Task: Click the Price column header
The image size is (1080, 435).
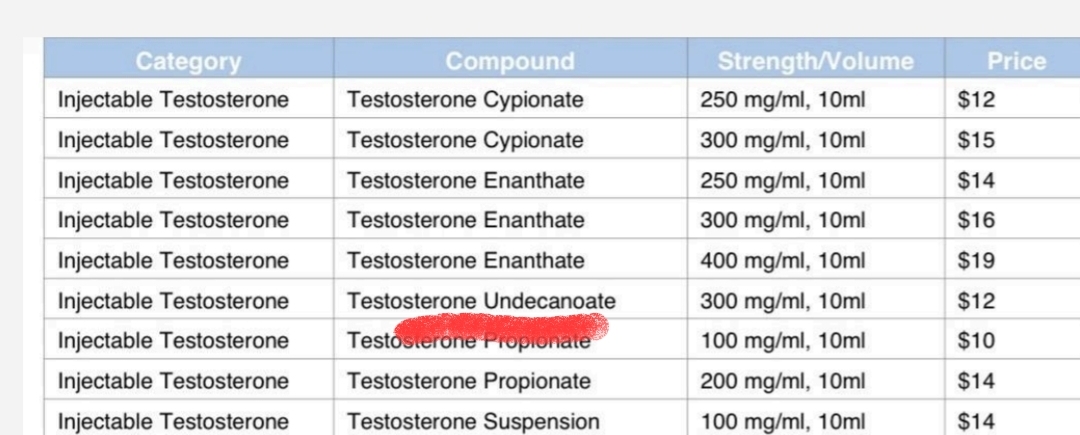Action: [x=1016, y=62]
